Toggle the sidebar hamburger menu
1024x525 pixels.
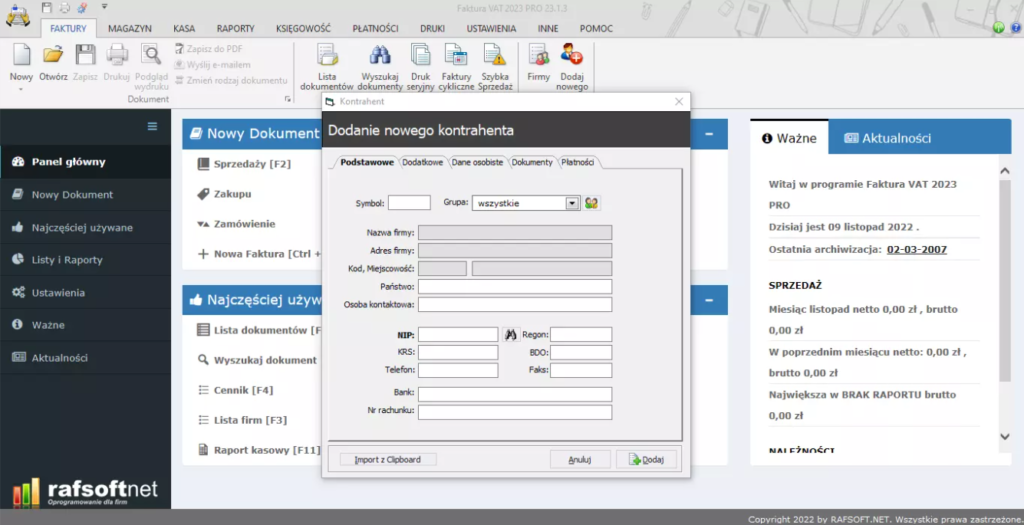pos(153,126)
